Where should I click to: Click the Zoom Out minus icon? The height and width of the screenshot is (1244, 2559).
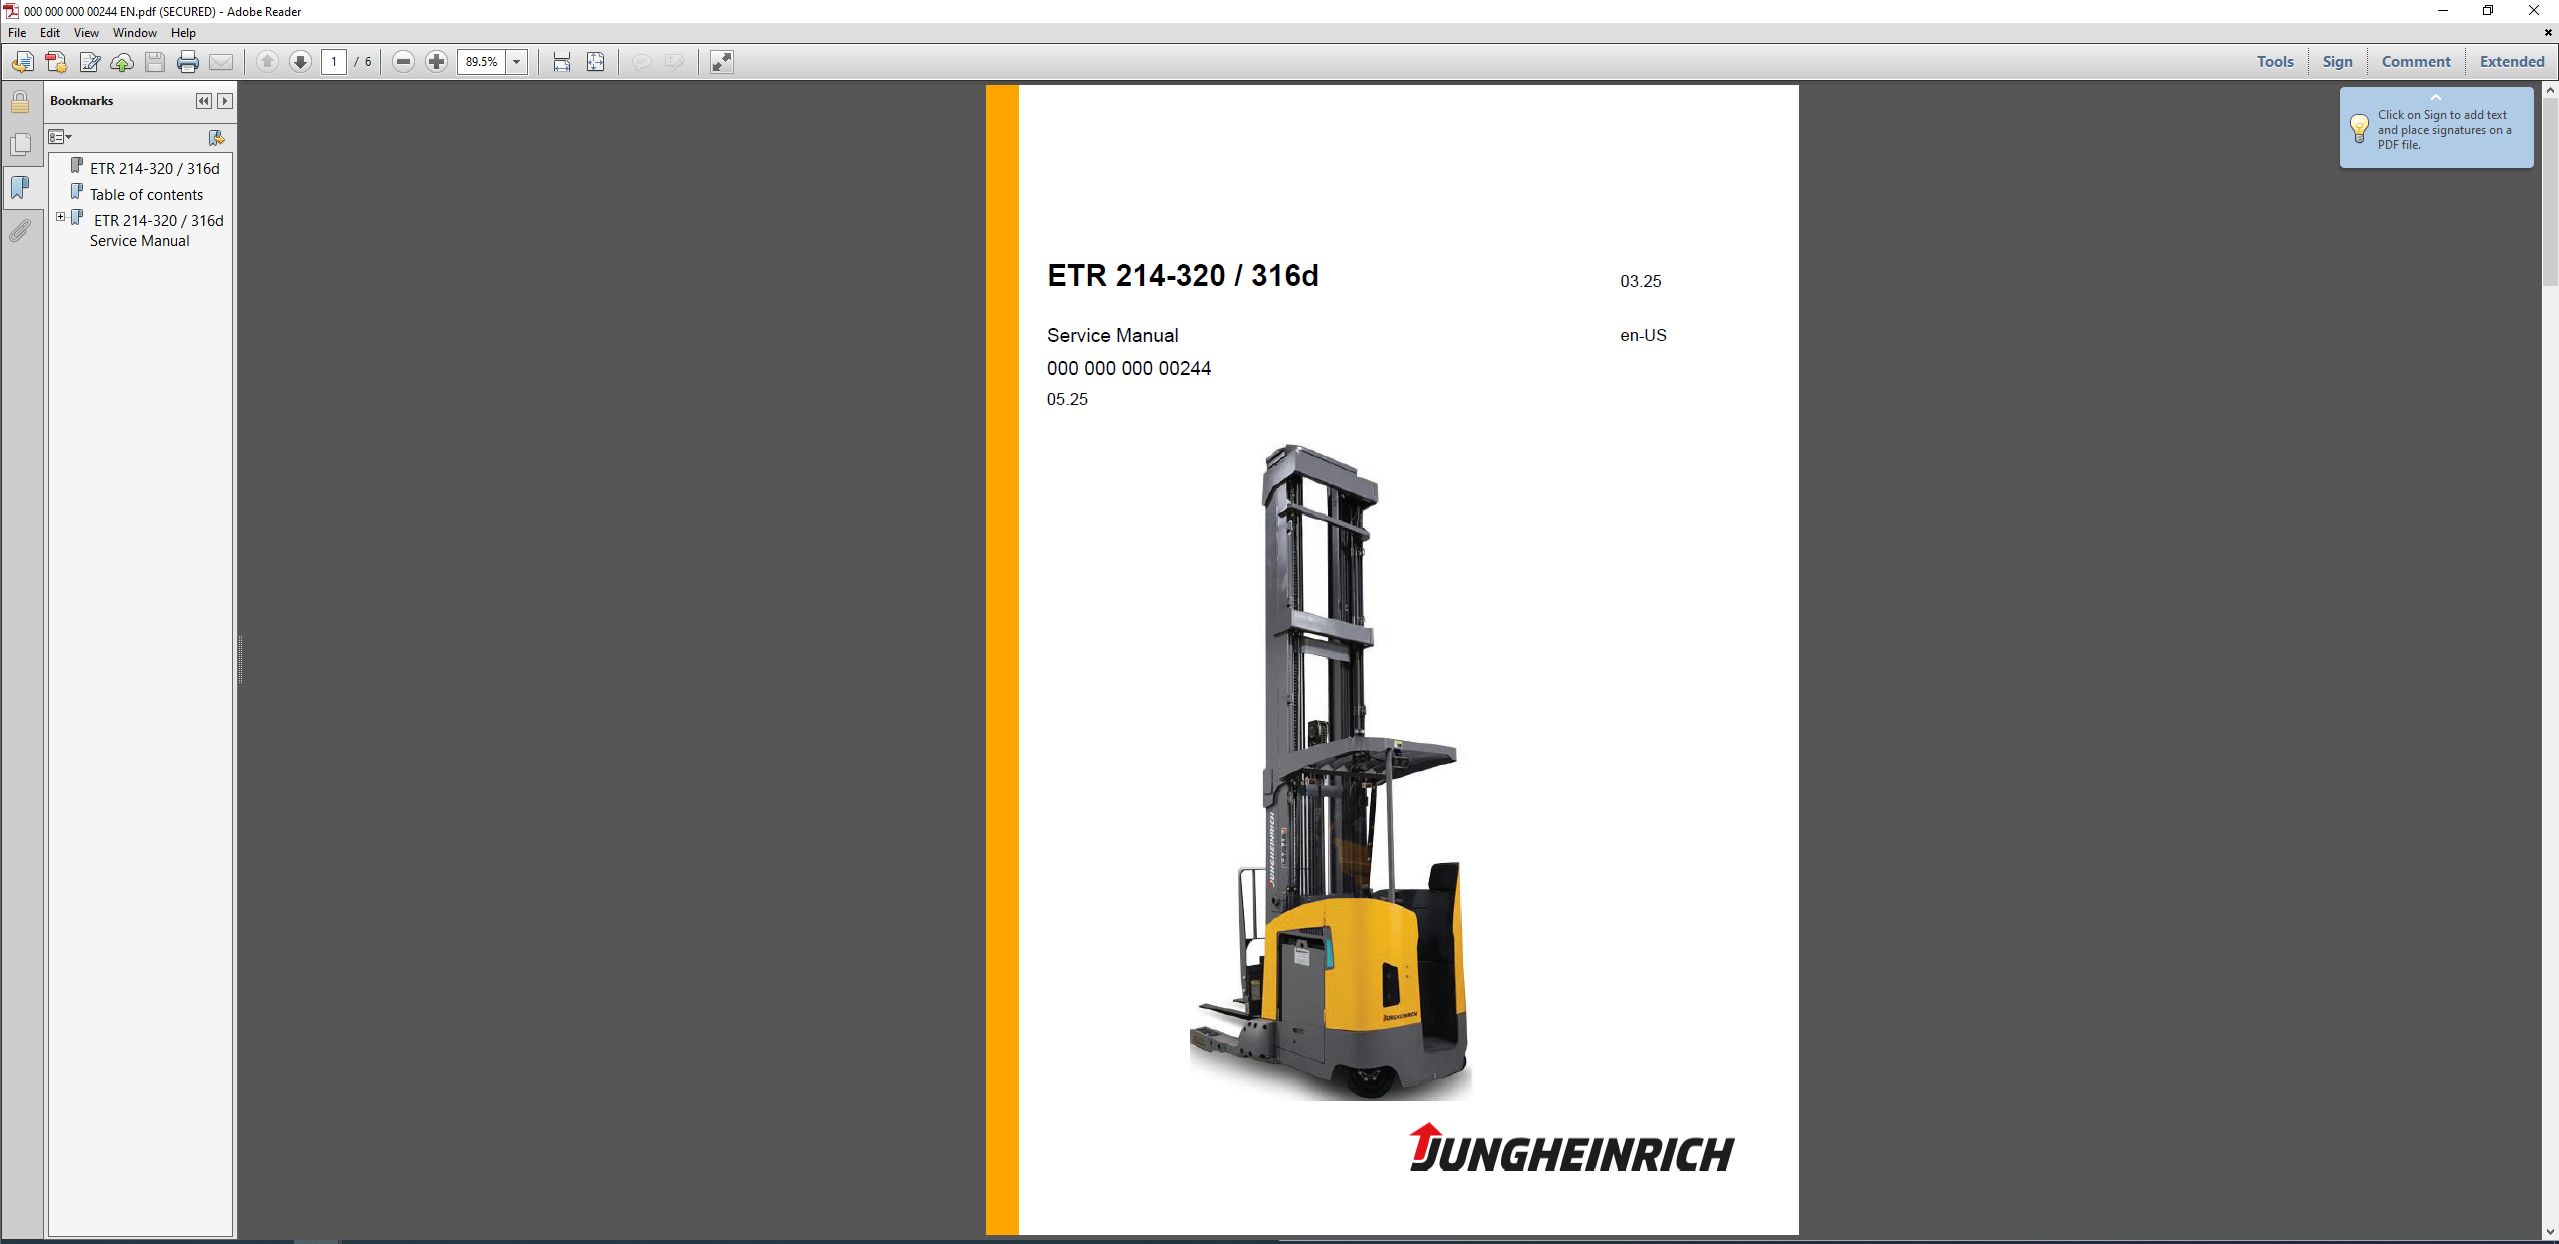(403, 62)
